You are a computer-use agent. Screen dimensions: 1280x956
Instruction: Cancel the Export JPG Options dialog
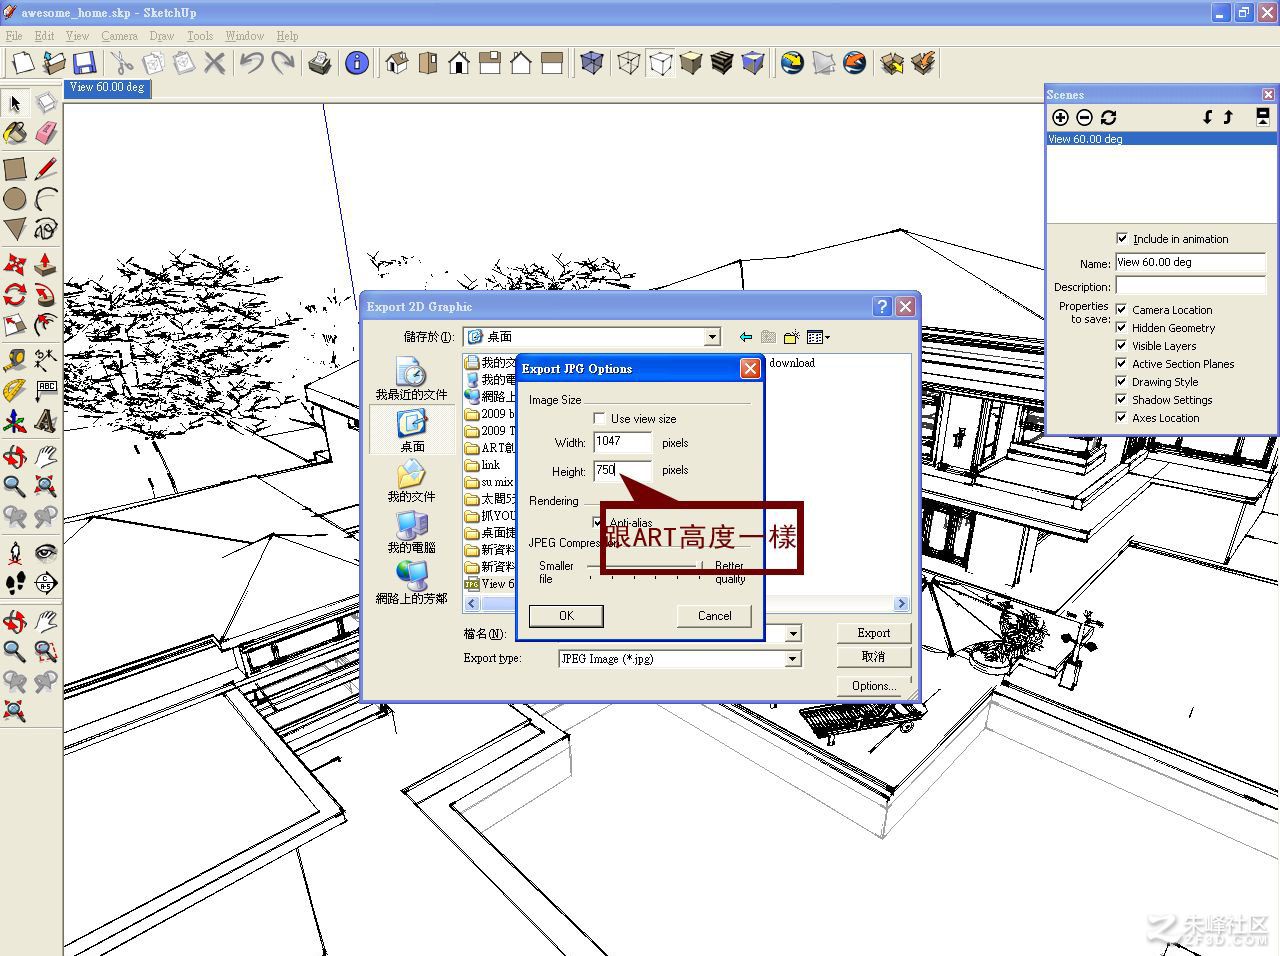[x=715, y=616]
